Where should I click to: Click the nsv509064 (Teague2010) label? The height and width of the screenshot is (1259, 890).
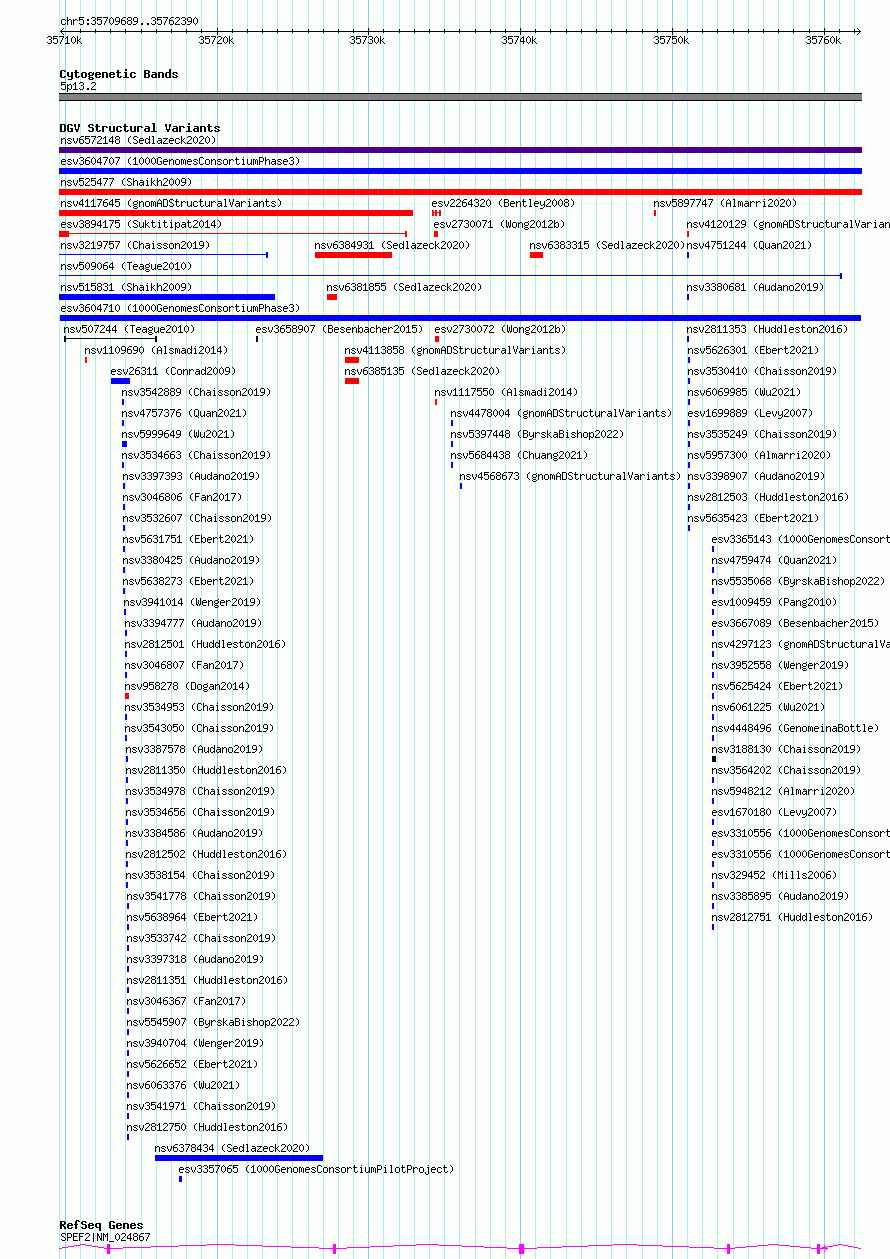125,266
